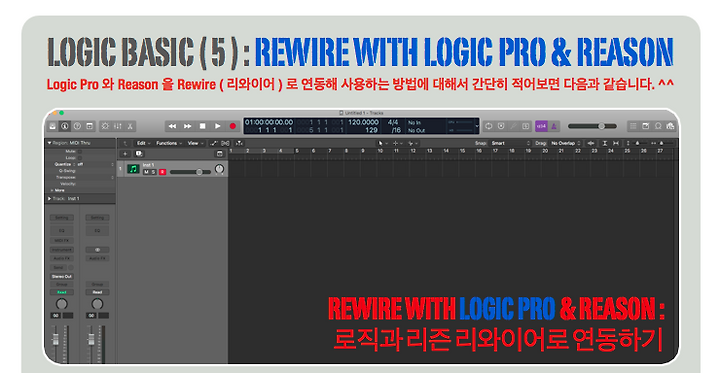The height and width of the screenshot is (373, 720).
Task: Open the Left-click Pointer tool menu
Action: pyautogui.click(x=382, y=143)
